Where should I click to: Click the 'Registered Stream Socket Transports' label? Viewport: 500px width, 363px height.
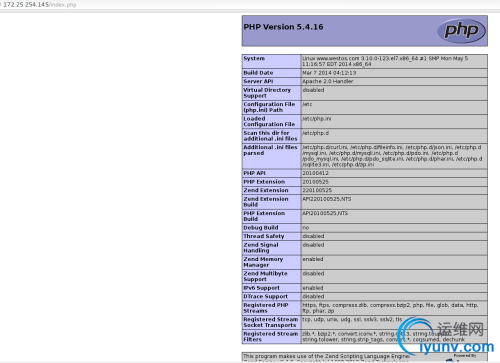(x=271, y=322)
